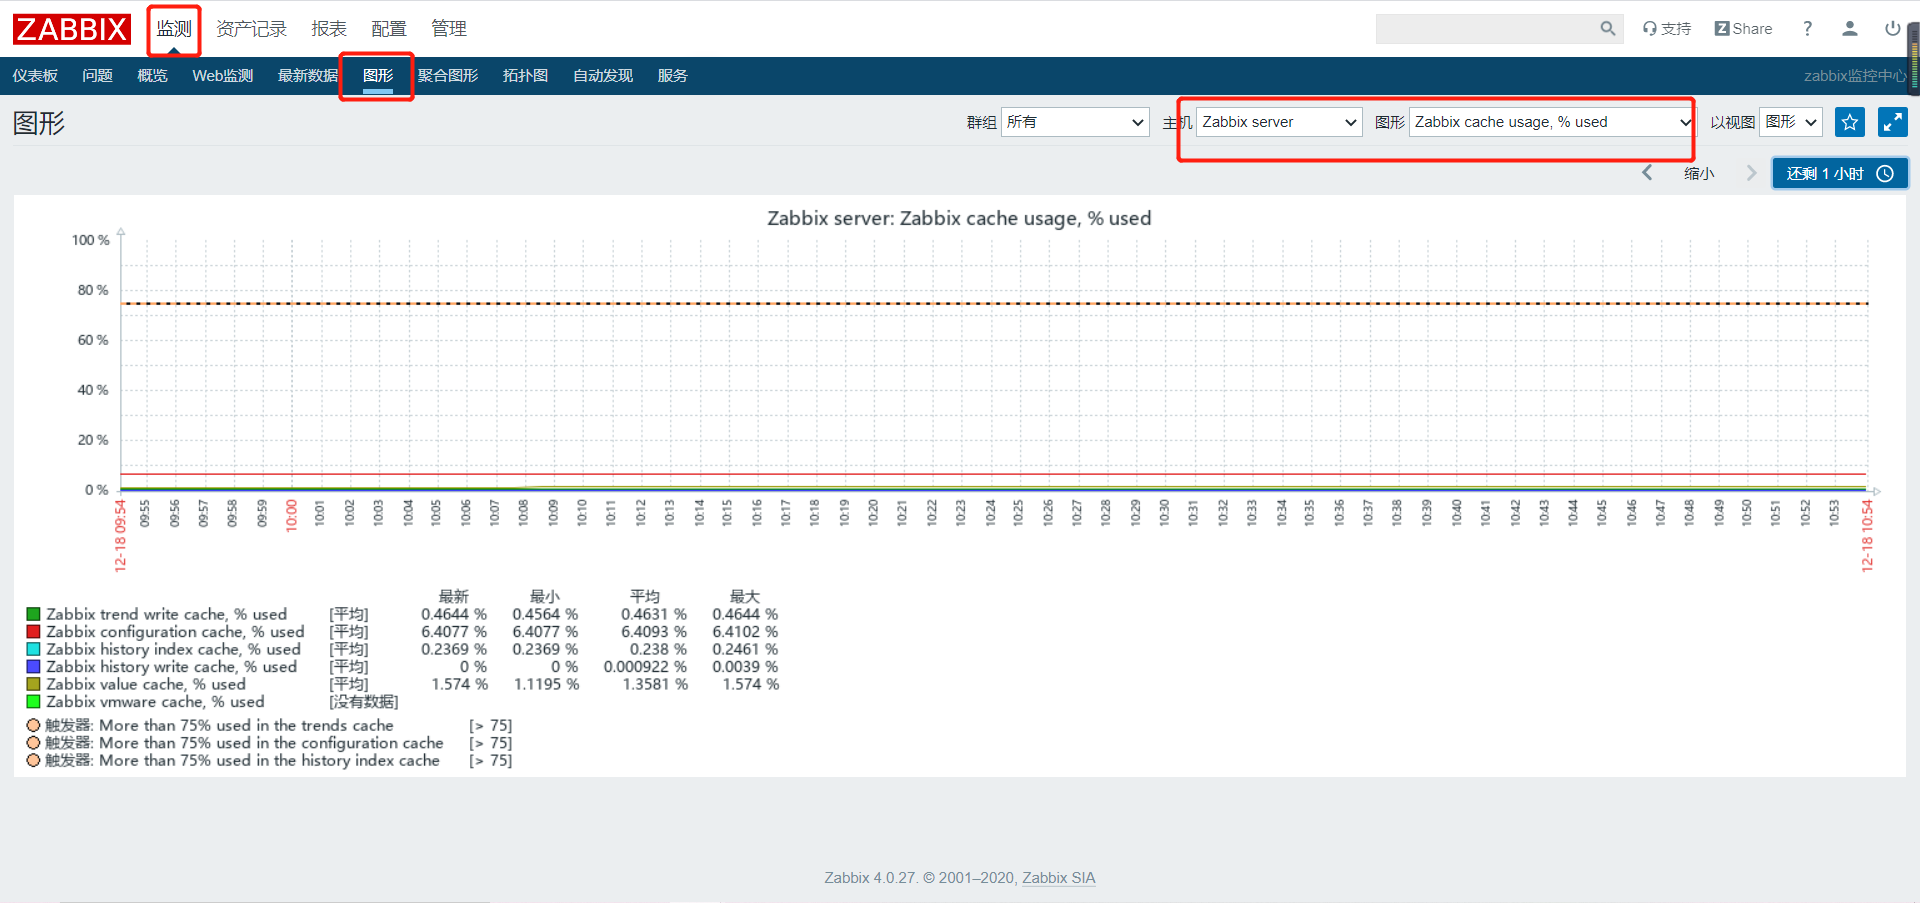Open the 资产记录 top menu
This screenshot has width=1920, height=903.
[x=251, y=29]
